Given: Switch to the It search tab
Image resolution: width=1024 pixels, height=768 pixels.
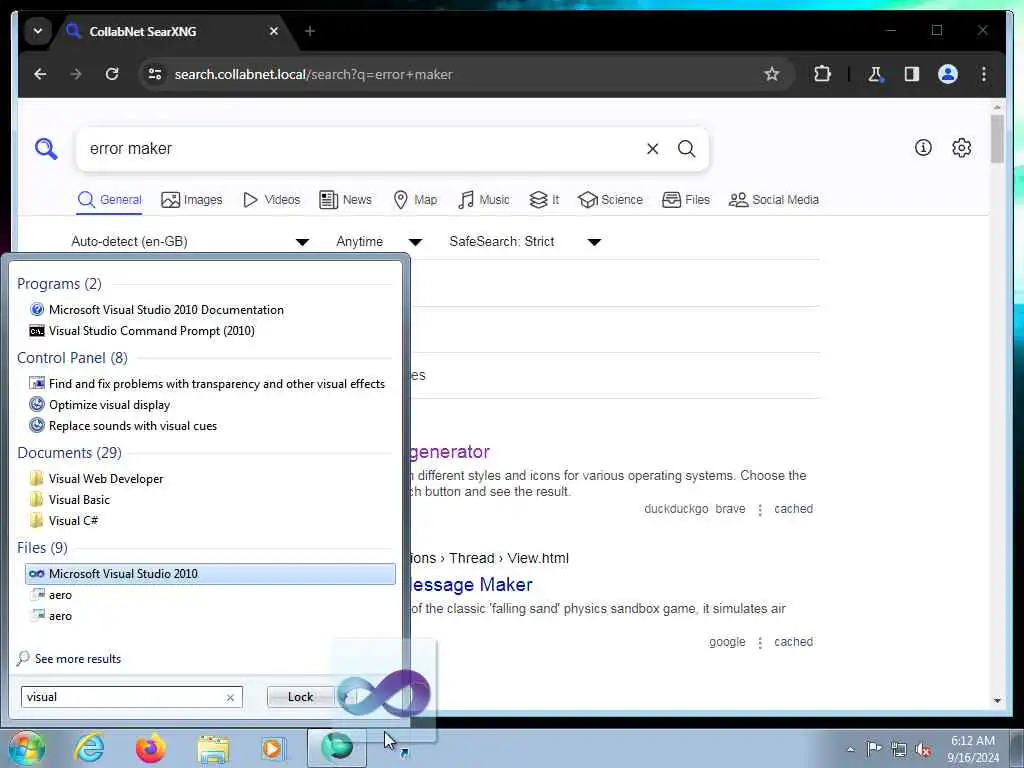Looking at the screenshot, I should pyautogui.click(x=544, y=200).
